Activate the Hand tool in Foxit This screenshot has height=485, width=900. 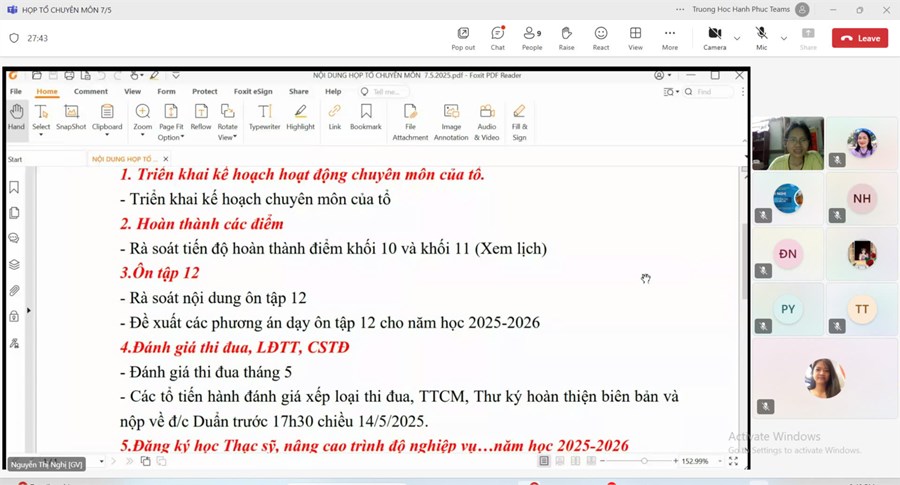click(x=16, y=117)
